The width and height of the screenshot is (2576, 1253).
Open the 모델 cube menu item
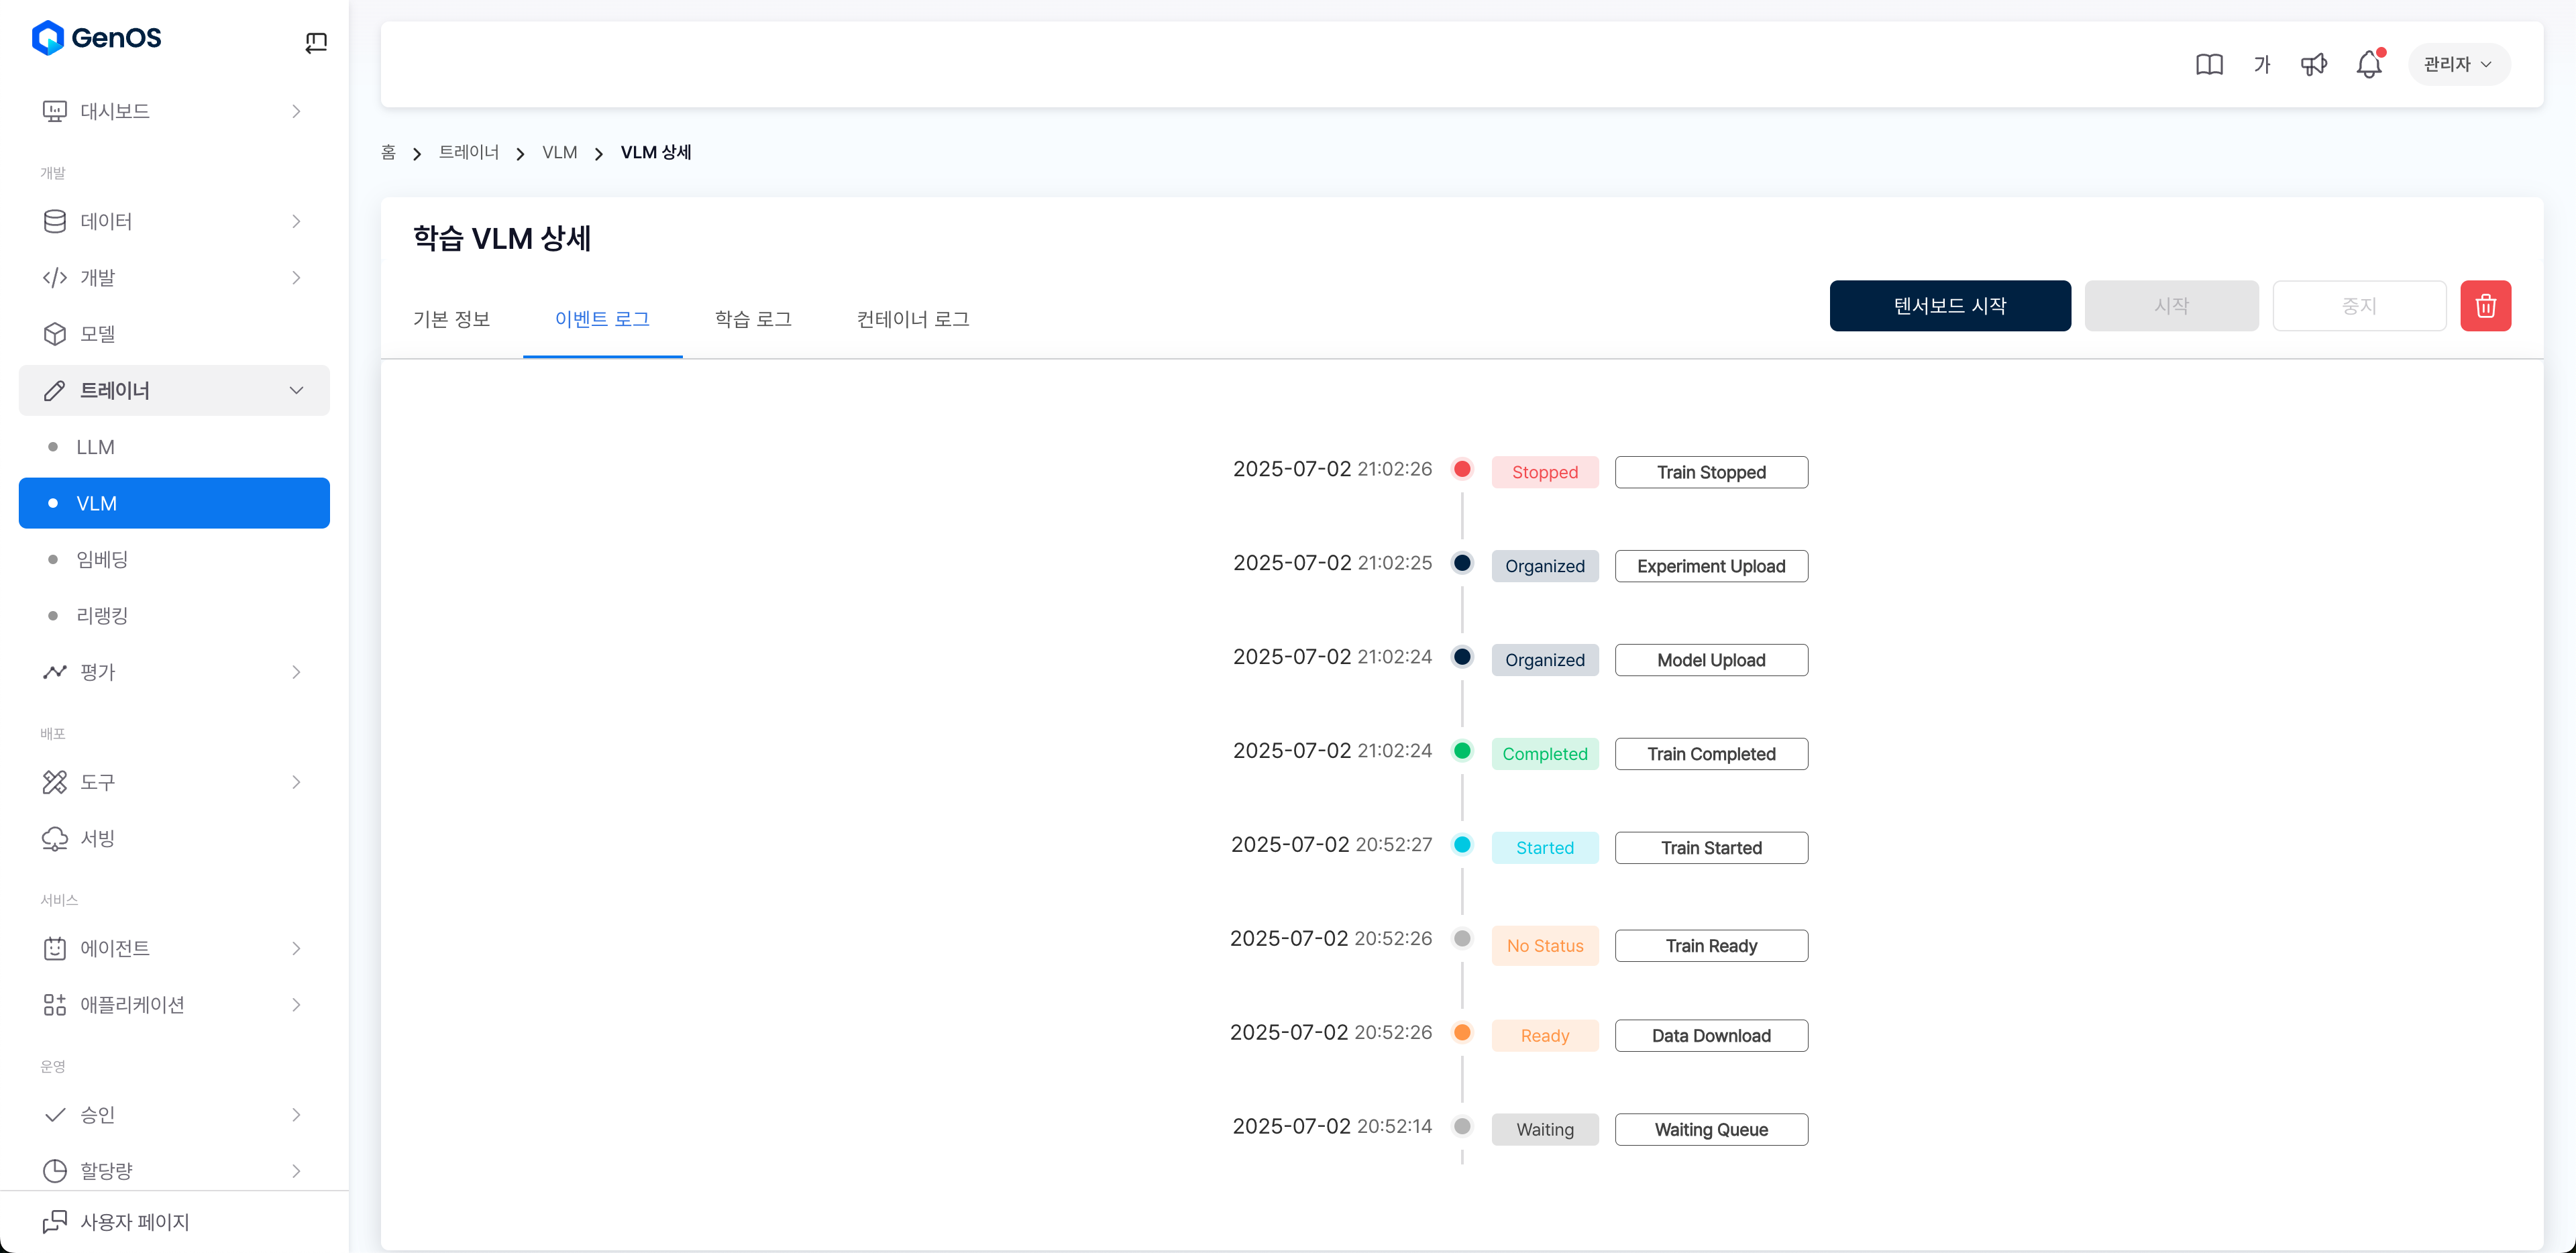(98, 334)
